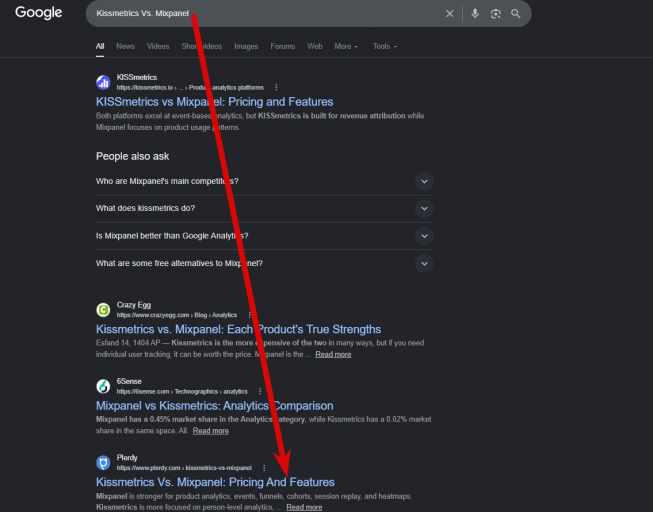The height and width of the screenshot is (512, 653).
Task: Open Each Product's True Strengths result
Action: 238,329
